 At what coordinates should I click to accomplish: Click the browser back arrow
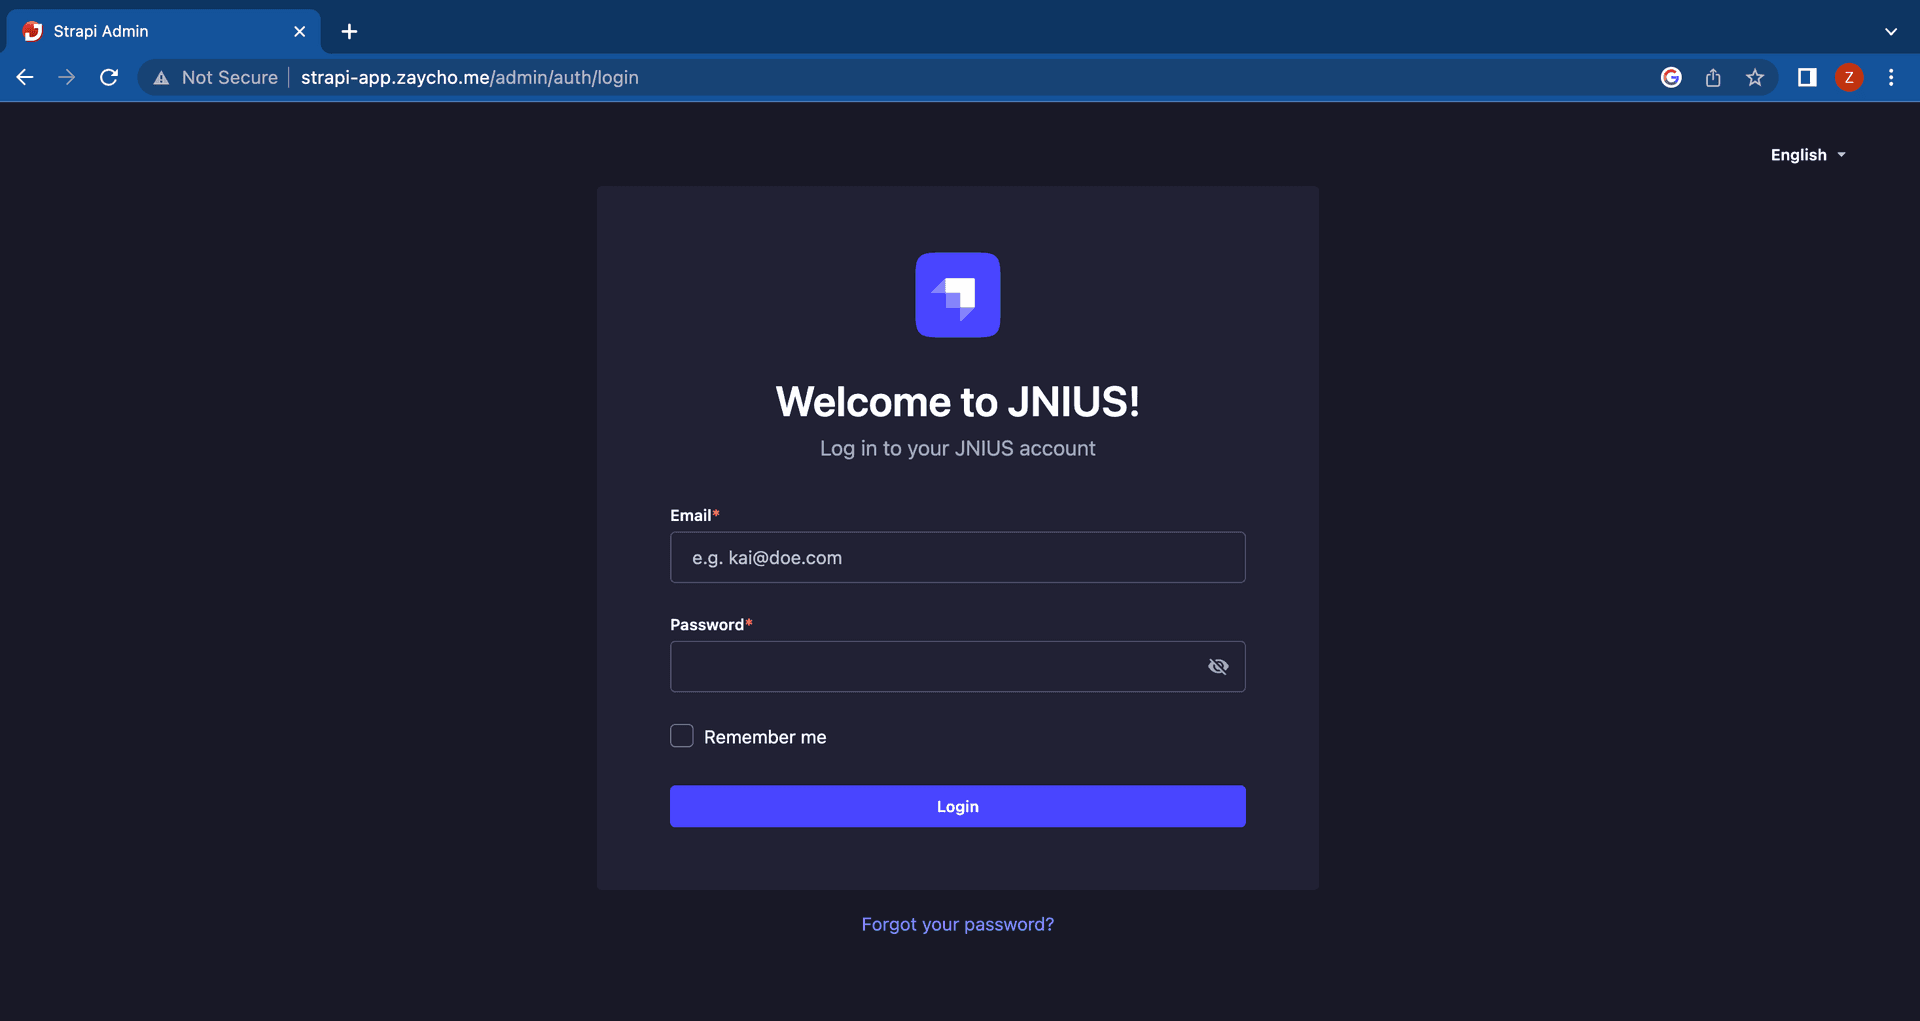pos(25,77)
